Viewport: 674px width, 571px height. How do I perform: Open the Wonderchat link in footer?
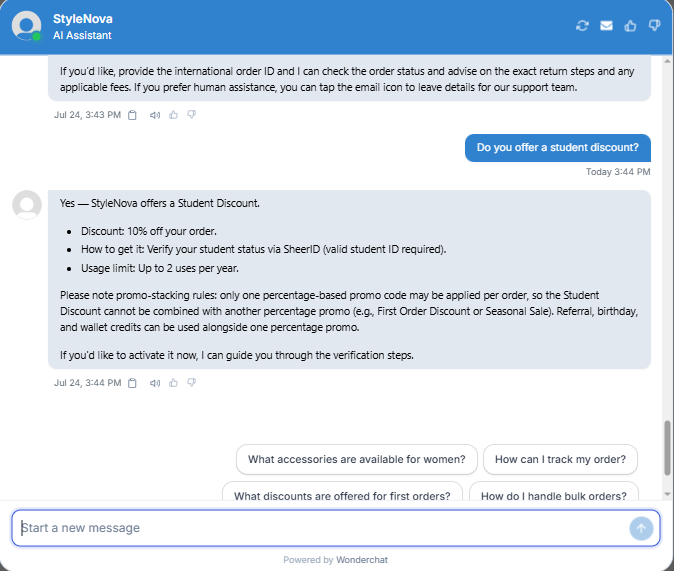click(362, 560)
